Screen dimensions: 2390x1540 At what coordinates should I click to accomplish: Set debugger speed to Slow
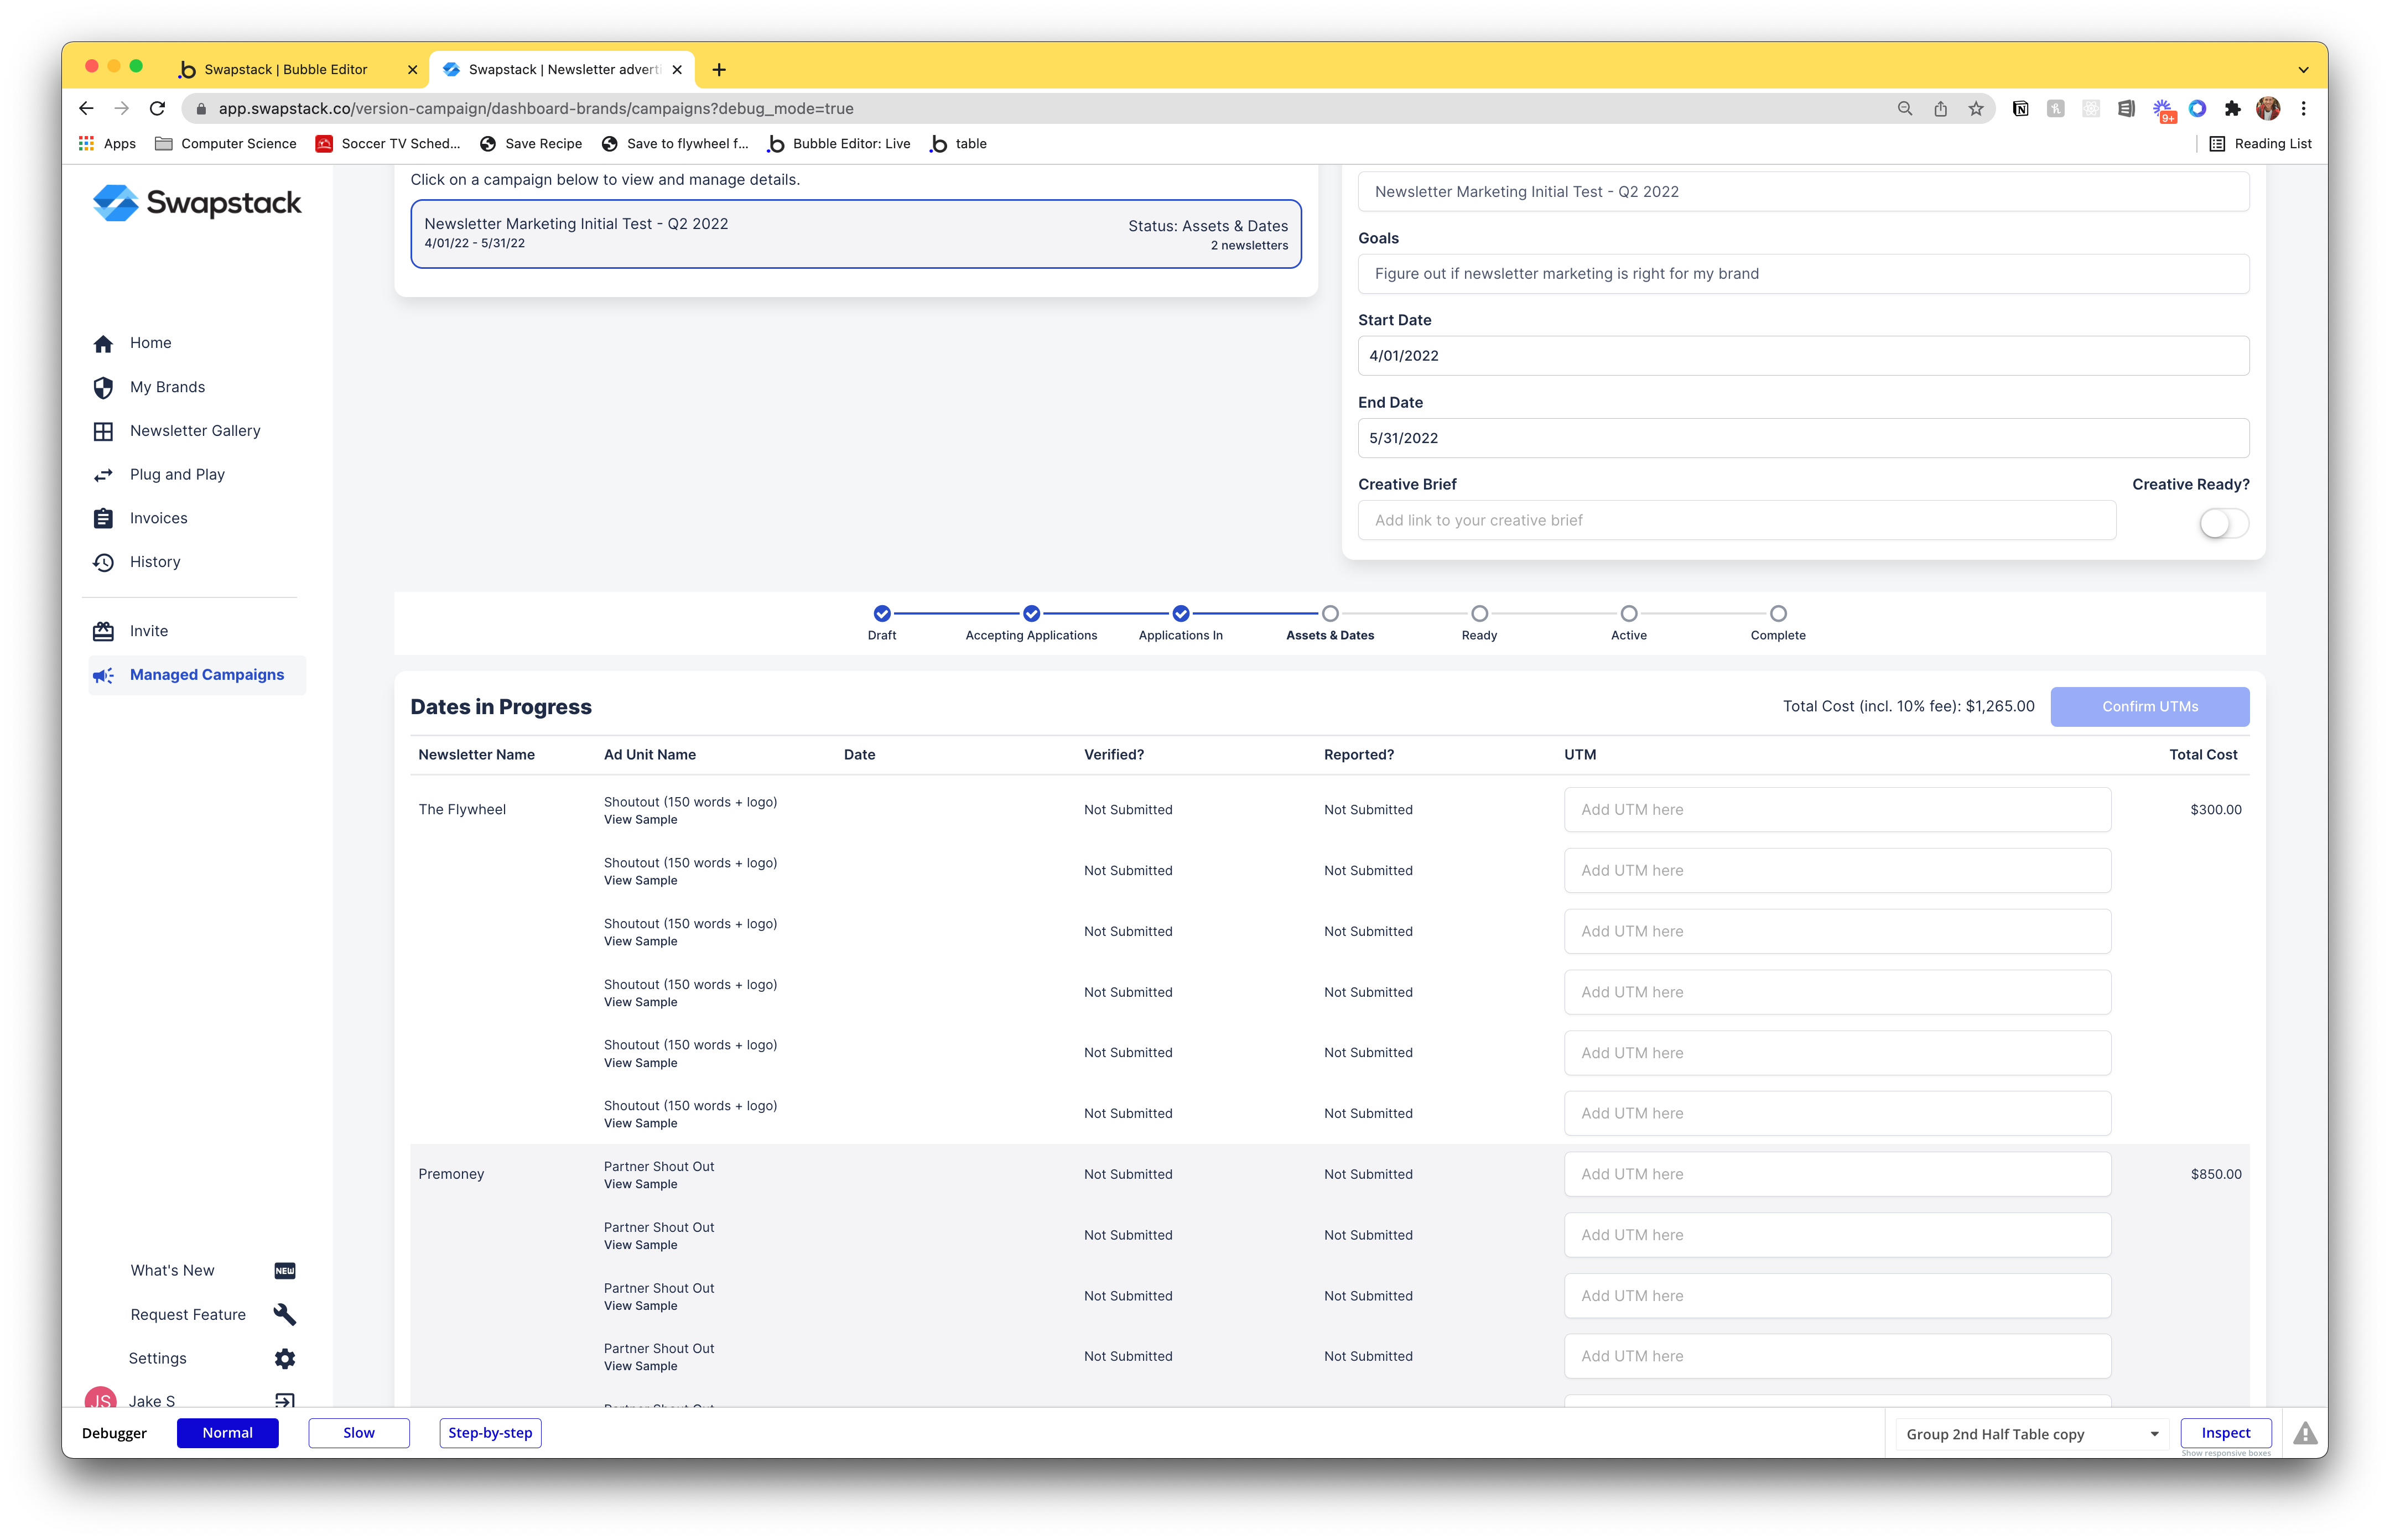tap(358, 1432)
